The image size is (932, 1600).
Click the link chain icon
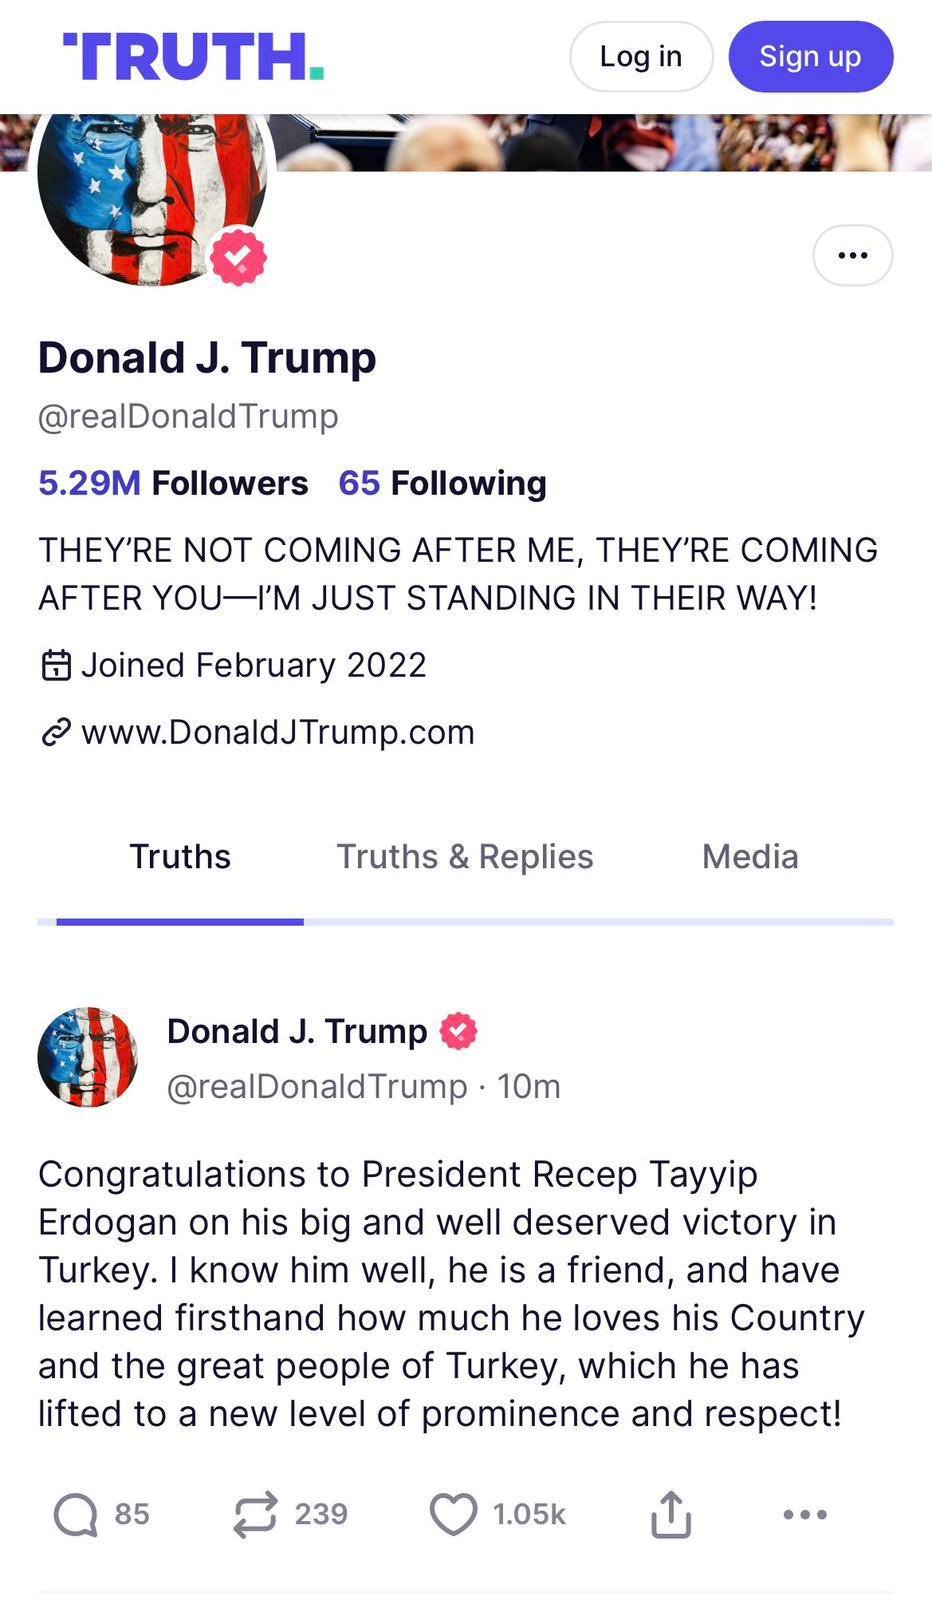(x=56, y=733)
